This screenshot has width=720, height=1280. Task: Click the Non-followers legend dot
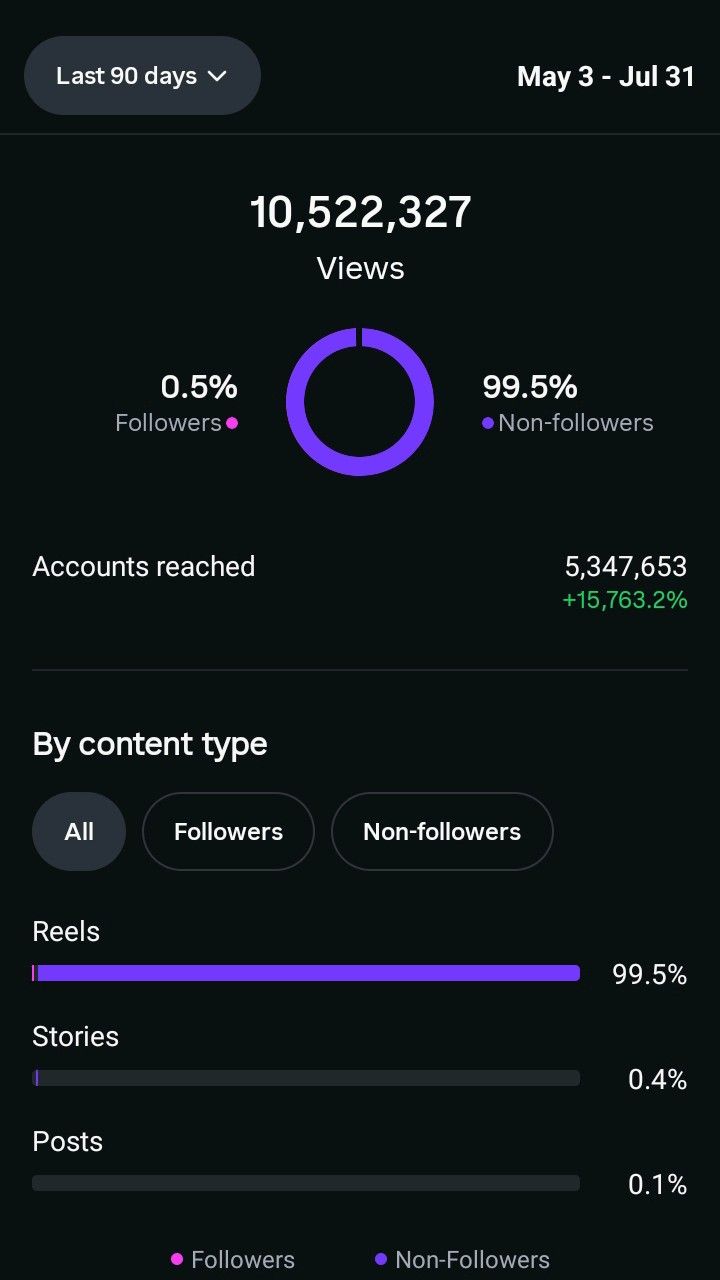tap(487, 423)
